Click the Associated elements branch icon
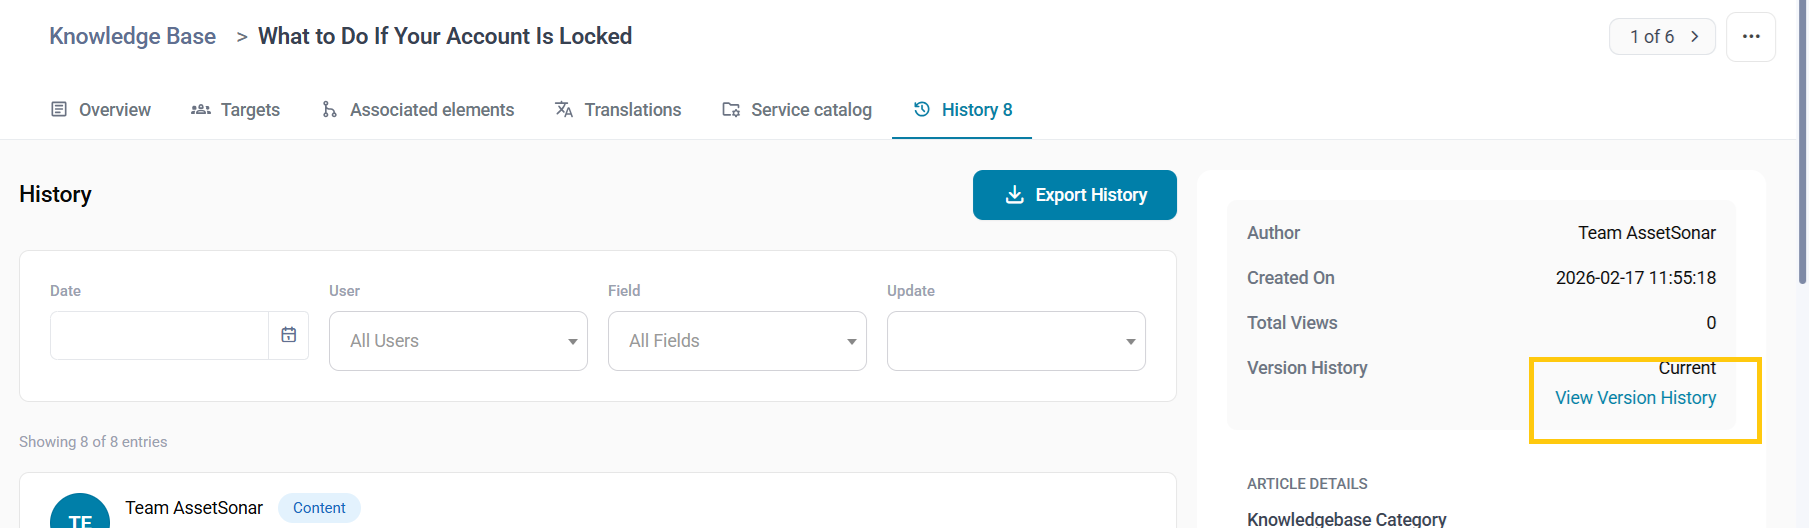The height and width of the screenshot is (528, 1809). [x=329, y=109]
